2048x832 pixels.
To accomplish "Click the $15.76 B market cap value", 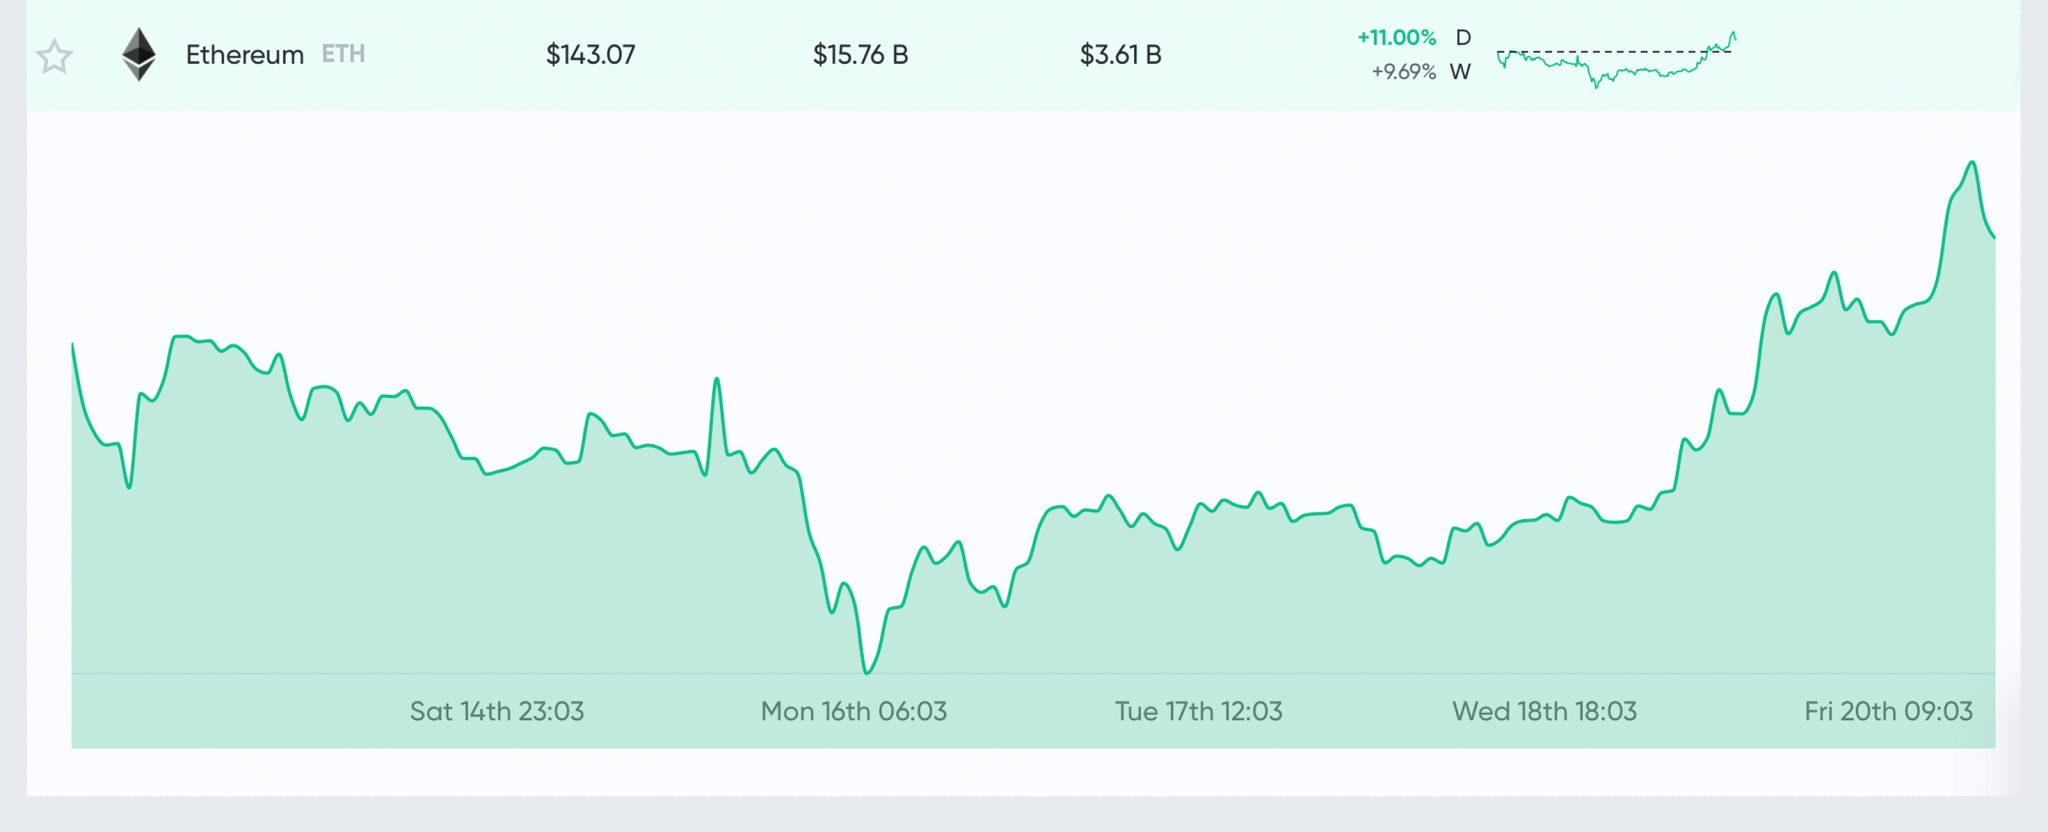I will pos(860,55).
